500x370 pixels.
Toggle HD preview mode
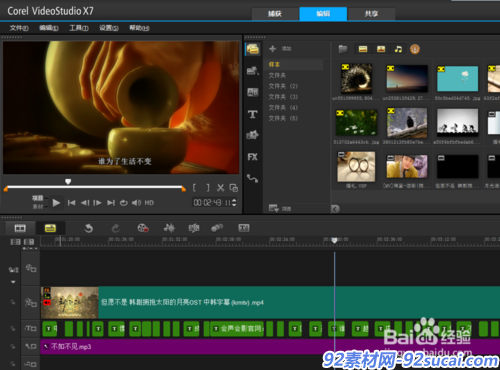click(149, 203)
